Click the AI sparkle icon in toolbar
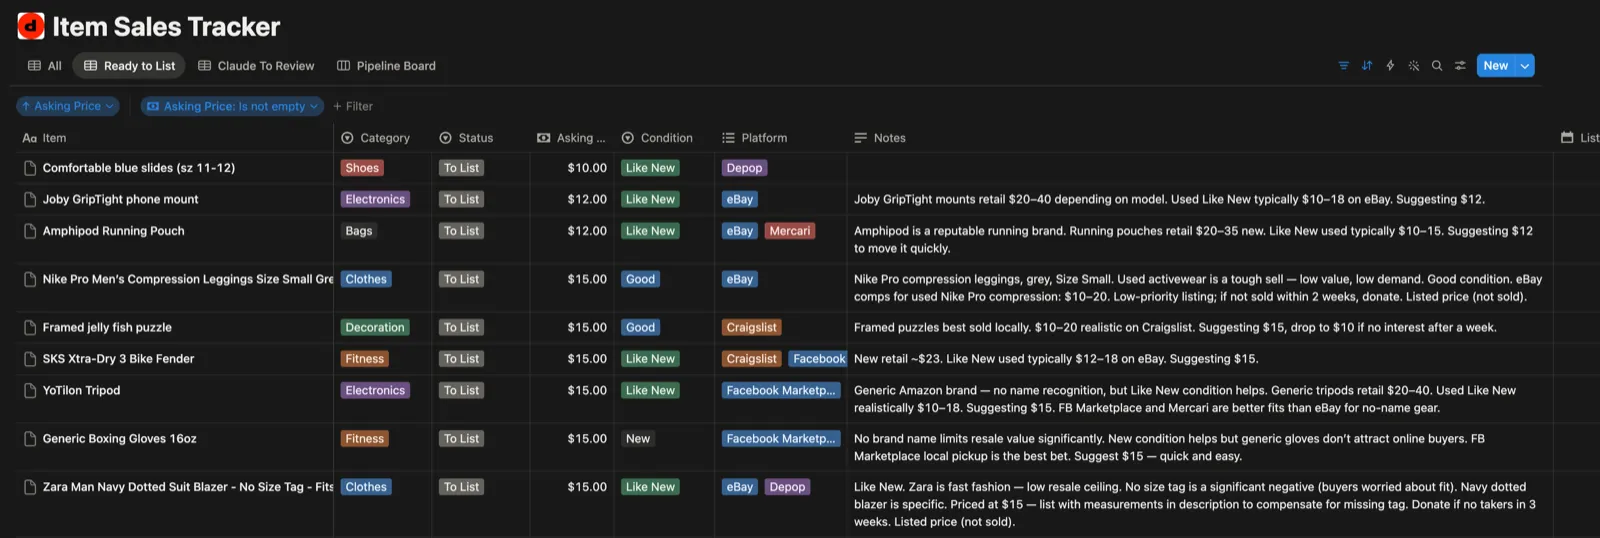Image resolution: width=1600 pixels, height=538 pixels. (x=1414, y=66)
